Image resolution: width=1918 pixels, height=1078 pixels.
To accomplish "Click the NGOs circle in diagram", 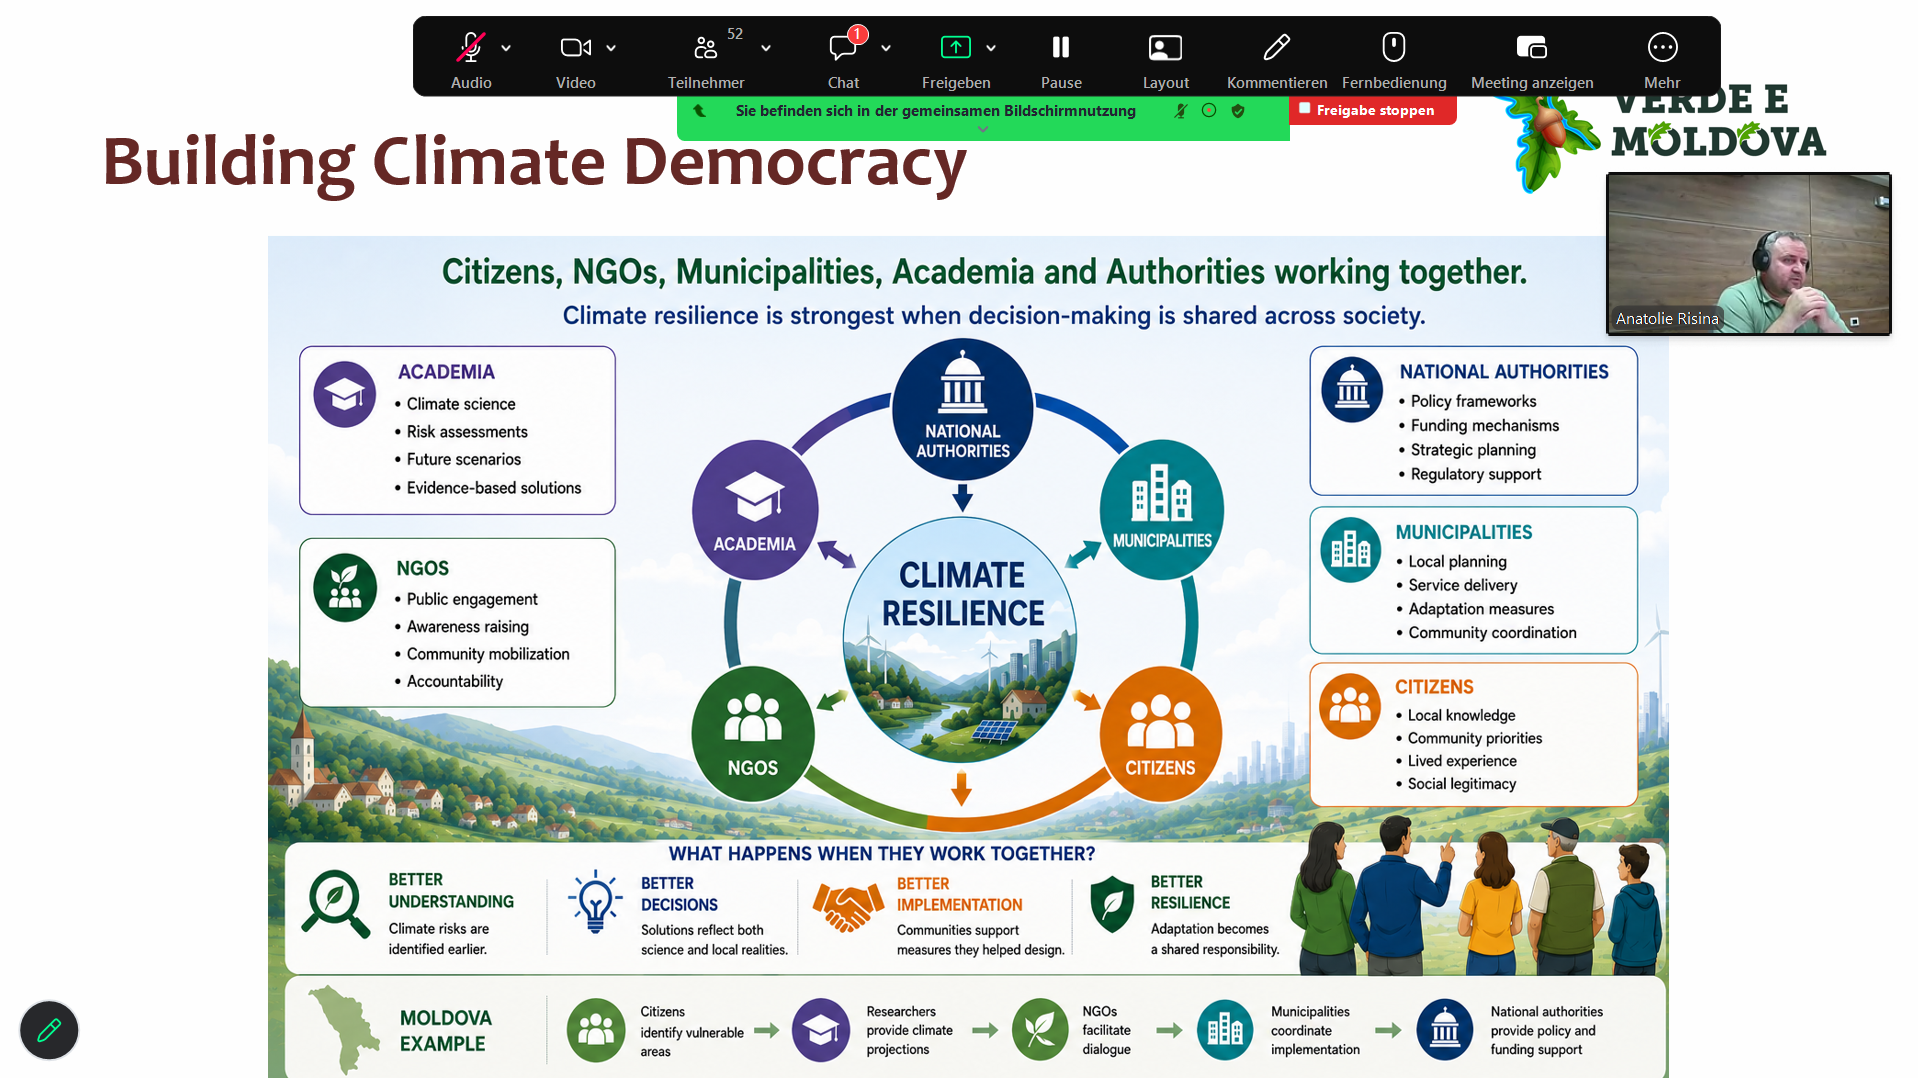I will point(753,734).
